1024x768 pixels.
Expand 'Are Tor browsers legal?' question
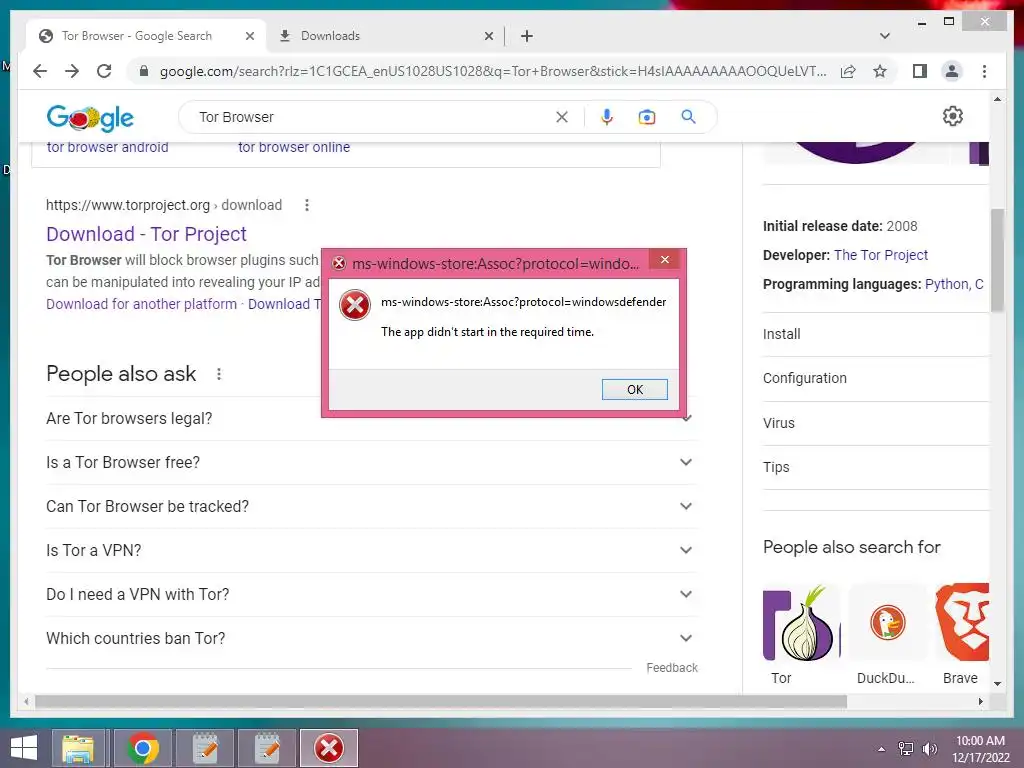click(x=371, y=419)
